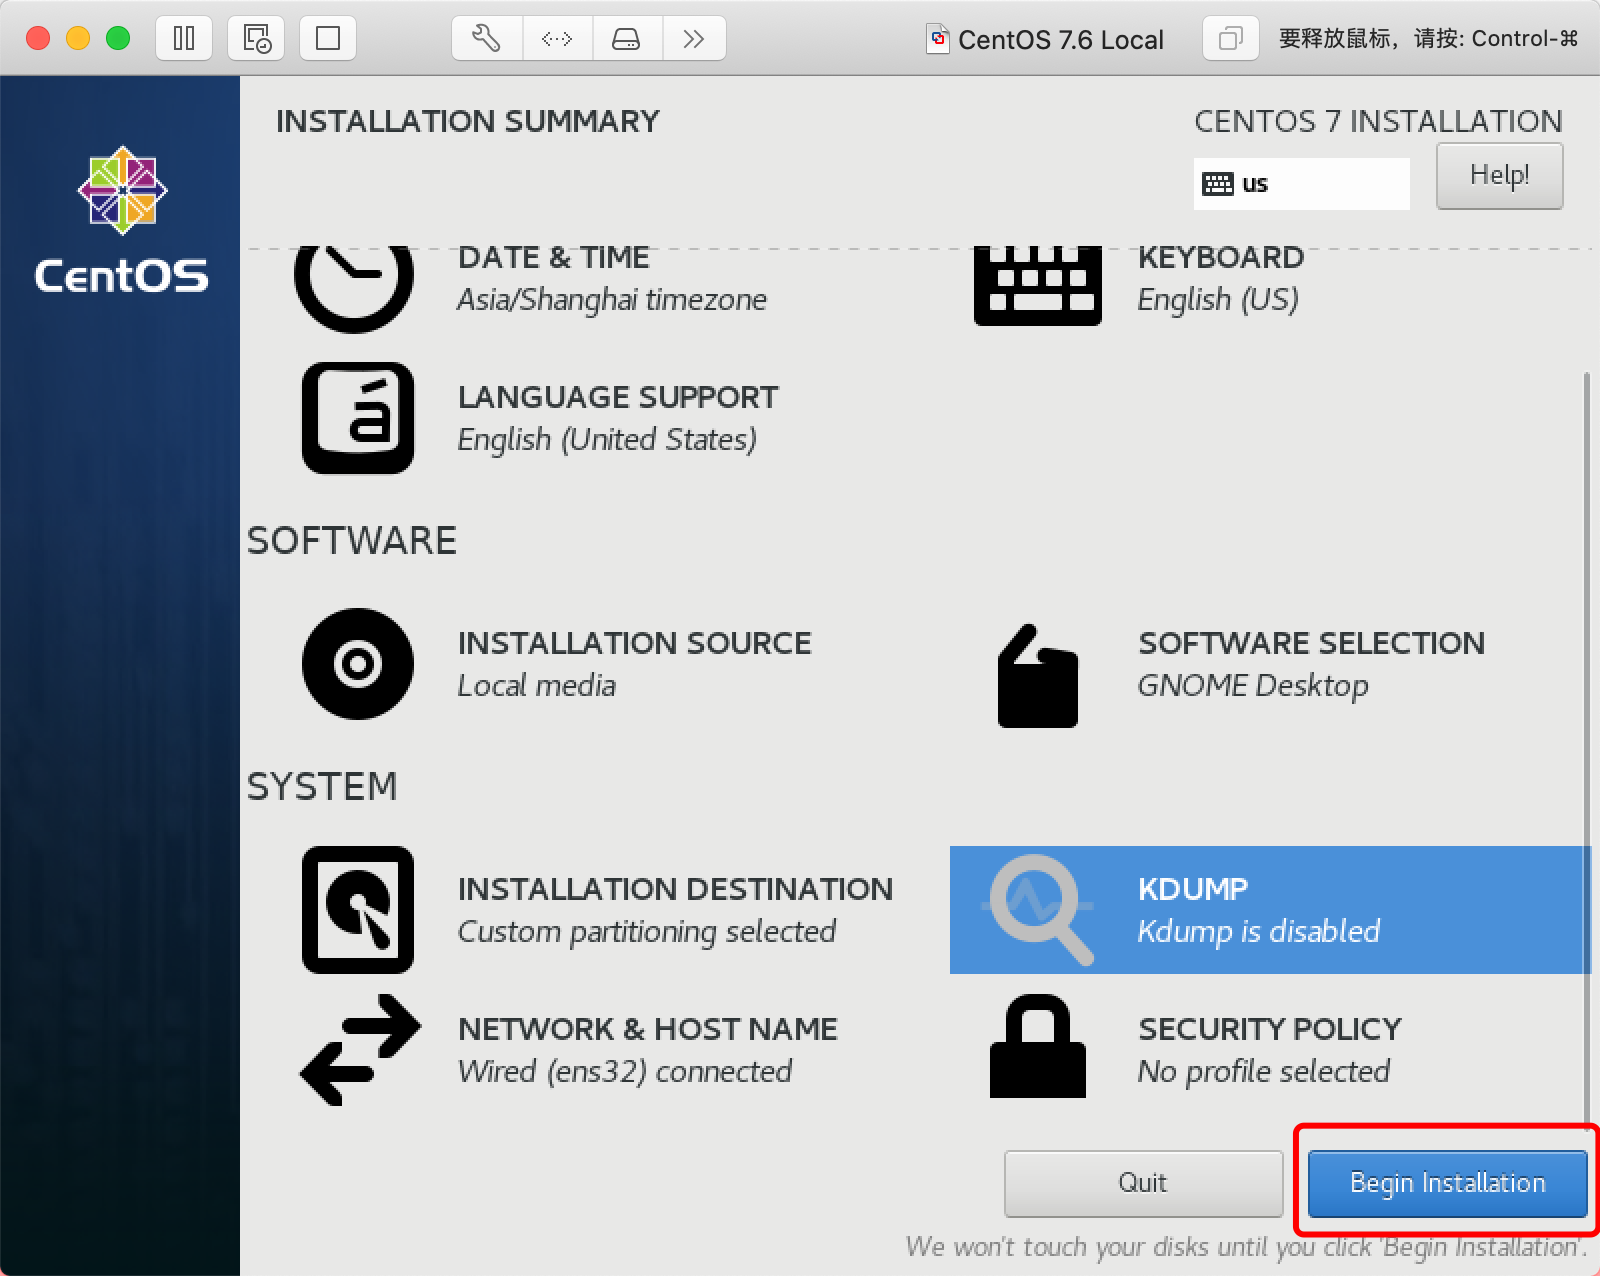Click the Security Policy padlock icon
The height and width of the screenshot is (1276, 1600).
pos(1038,1046)
